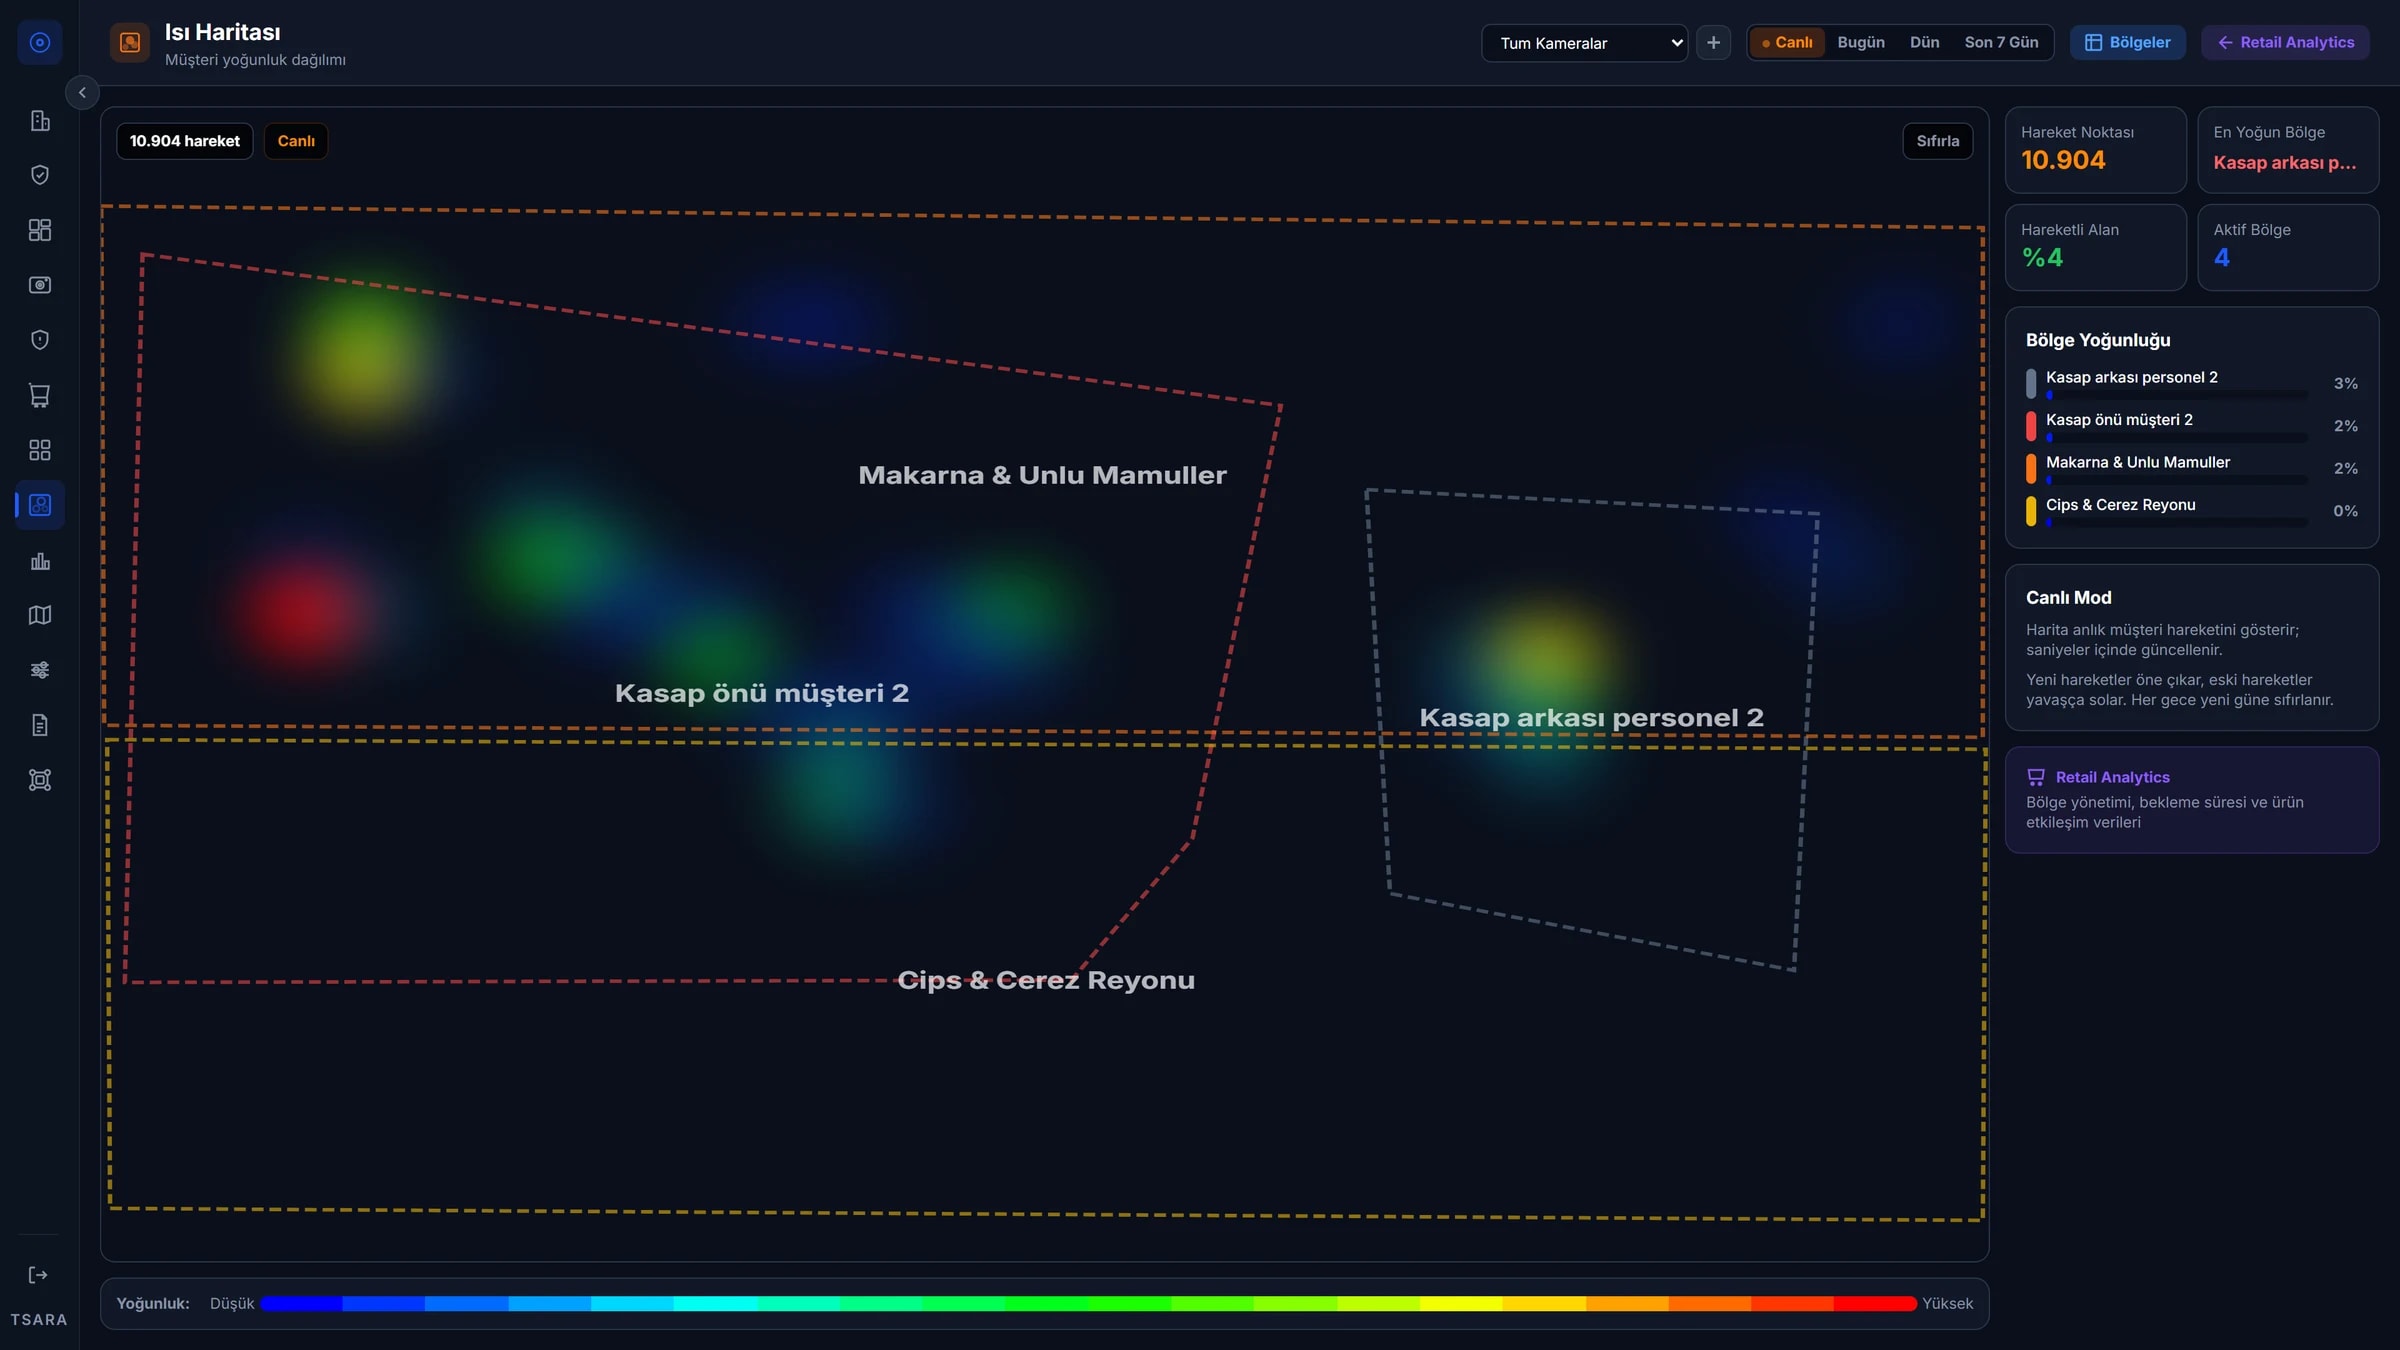Open the folded map icon in sidebar
Image resolution: width=2400 pixels, height=1350 pixels.
click(x=40, y=615)
